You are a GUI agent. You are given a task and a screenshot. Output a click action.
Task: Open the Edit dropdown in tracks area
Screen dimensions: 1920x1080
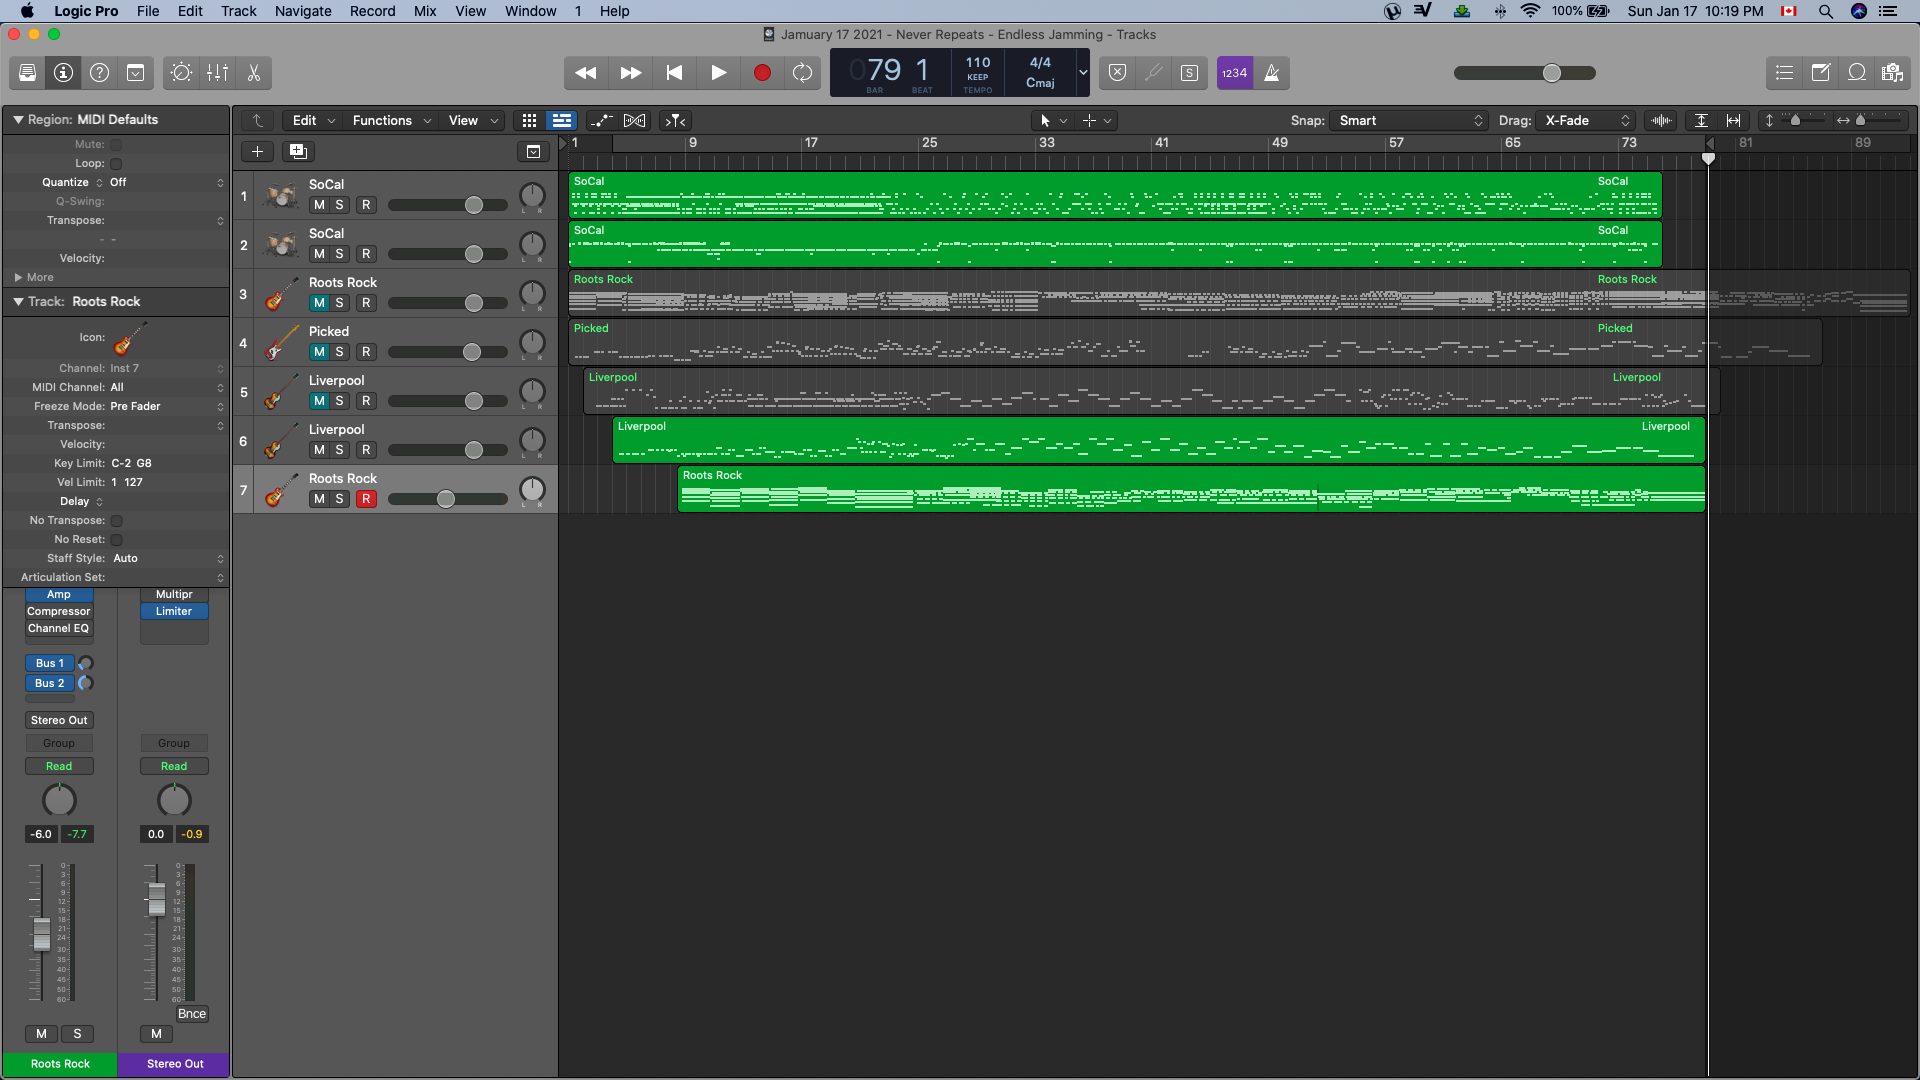[x=313, y=120]
